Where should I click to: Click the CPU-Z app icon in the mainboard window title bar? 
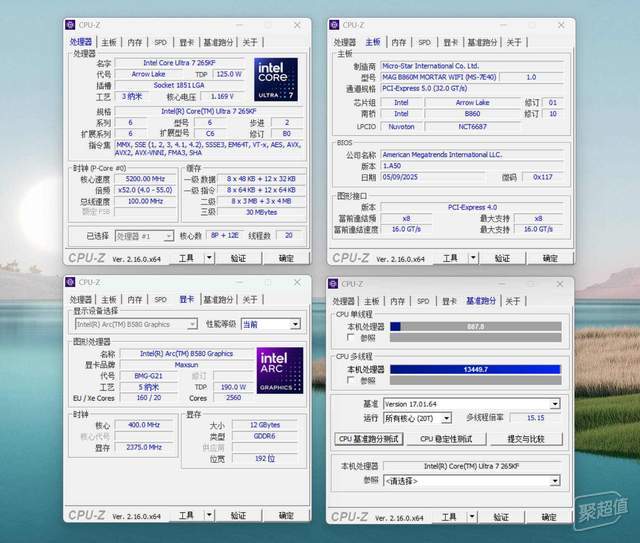click(334, 25)
